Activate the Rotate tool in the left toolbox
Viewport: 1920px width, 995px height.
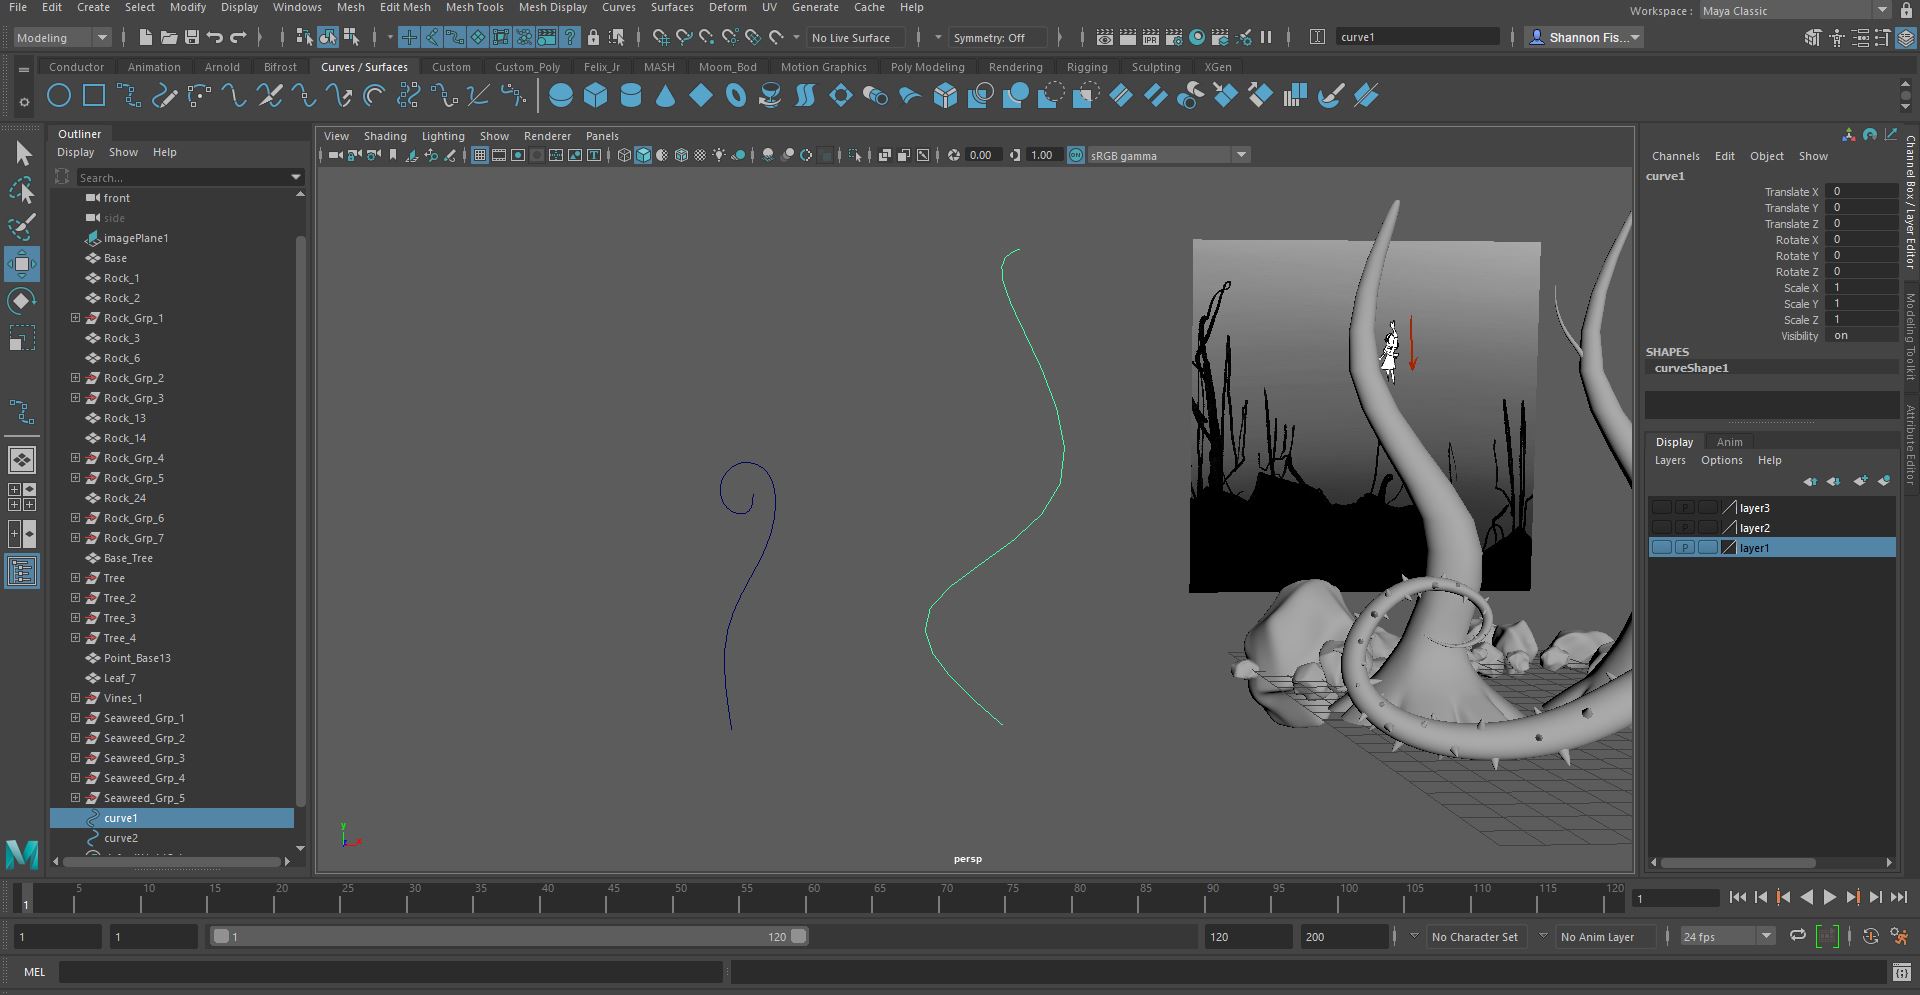[22, 301]
